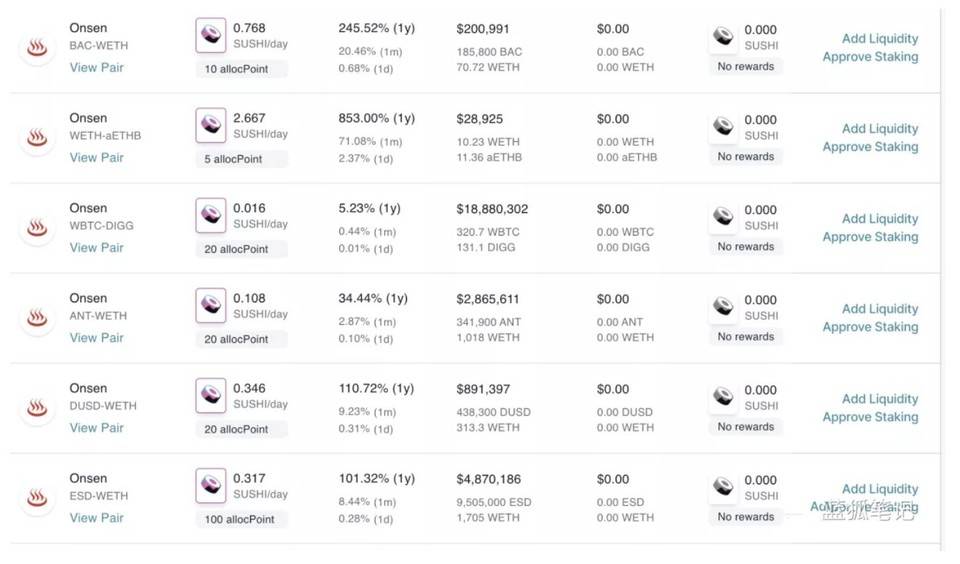The image size is (960, 564).
Task: Add Liquidity to the WBTC-DIGG pool
Action: click(880, 219)
